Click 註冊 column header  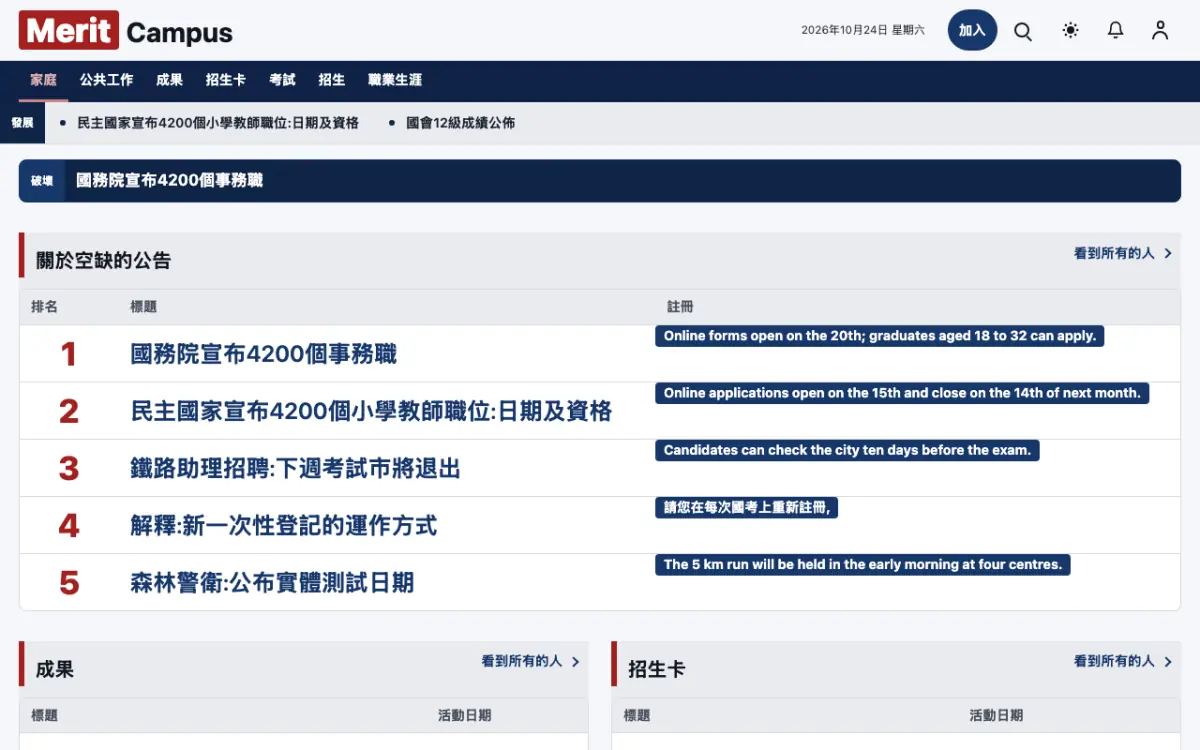[x=680, y=307]
